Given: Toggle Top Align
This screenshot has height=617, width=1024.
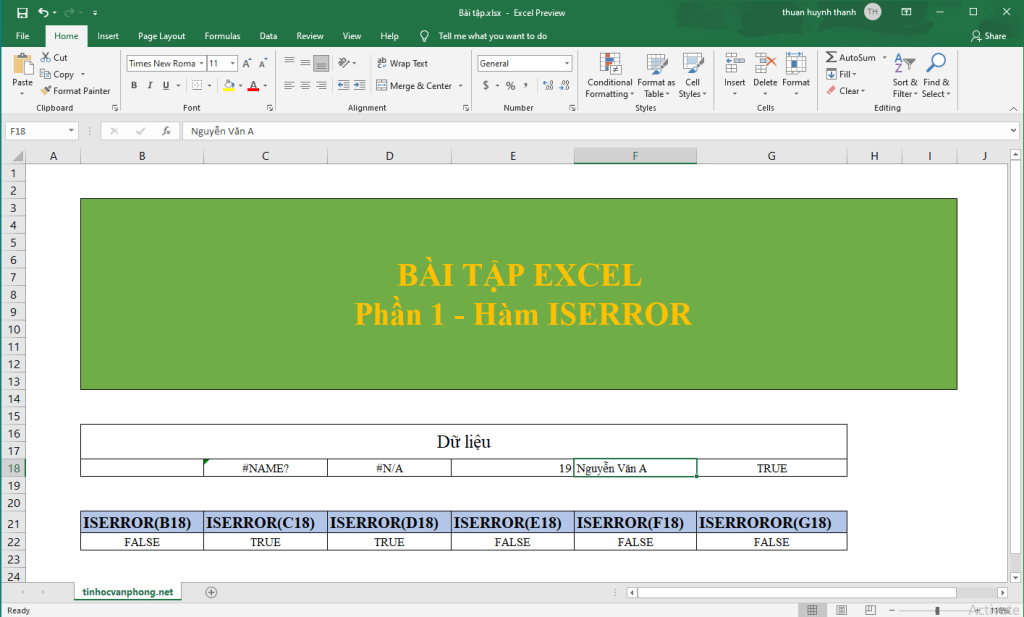Looking at the screenshot, I should pyautogui.click(x=289, y=63).
